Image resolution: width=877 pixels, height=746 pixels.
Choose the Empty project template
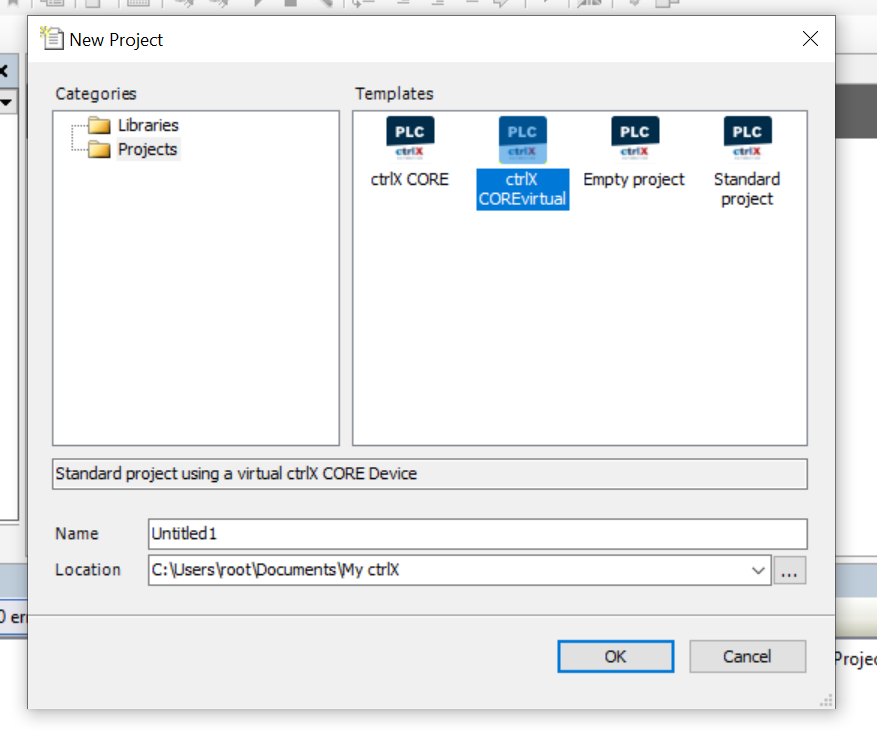tap(634, 153)
